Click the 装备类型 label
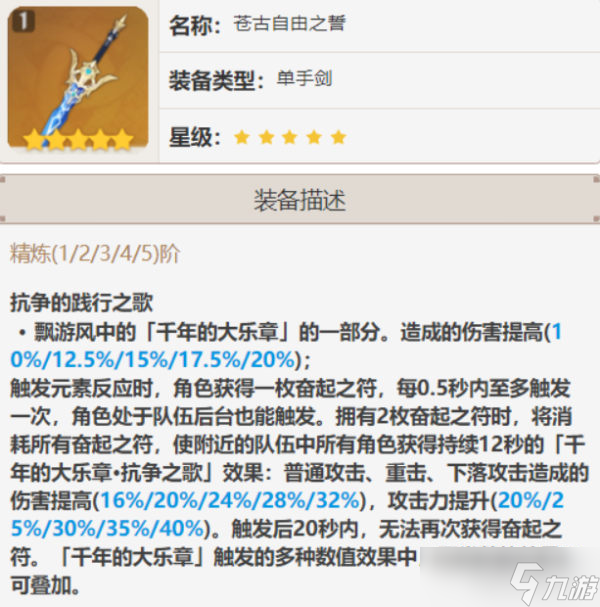 click(216, 81)
